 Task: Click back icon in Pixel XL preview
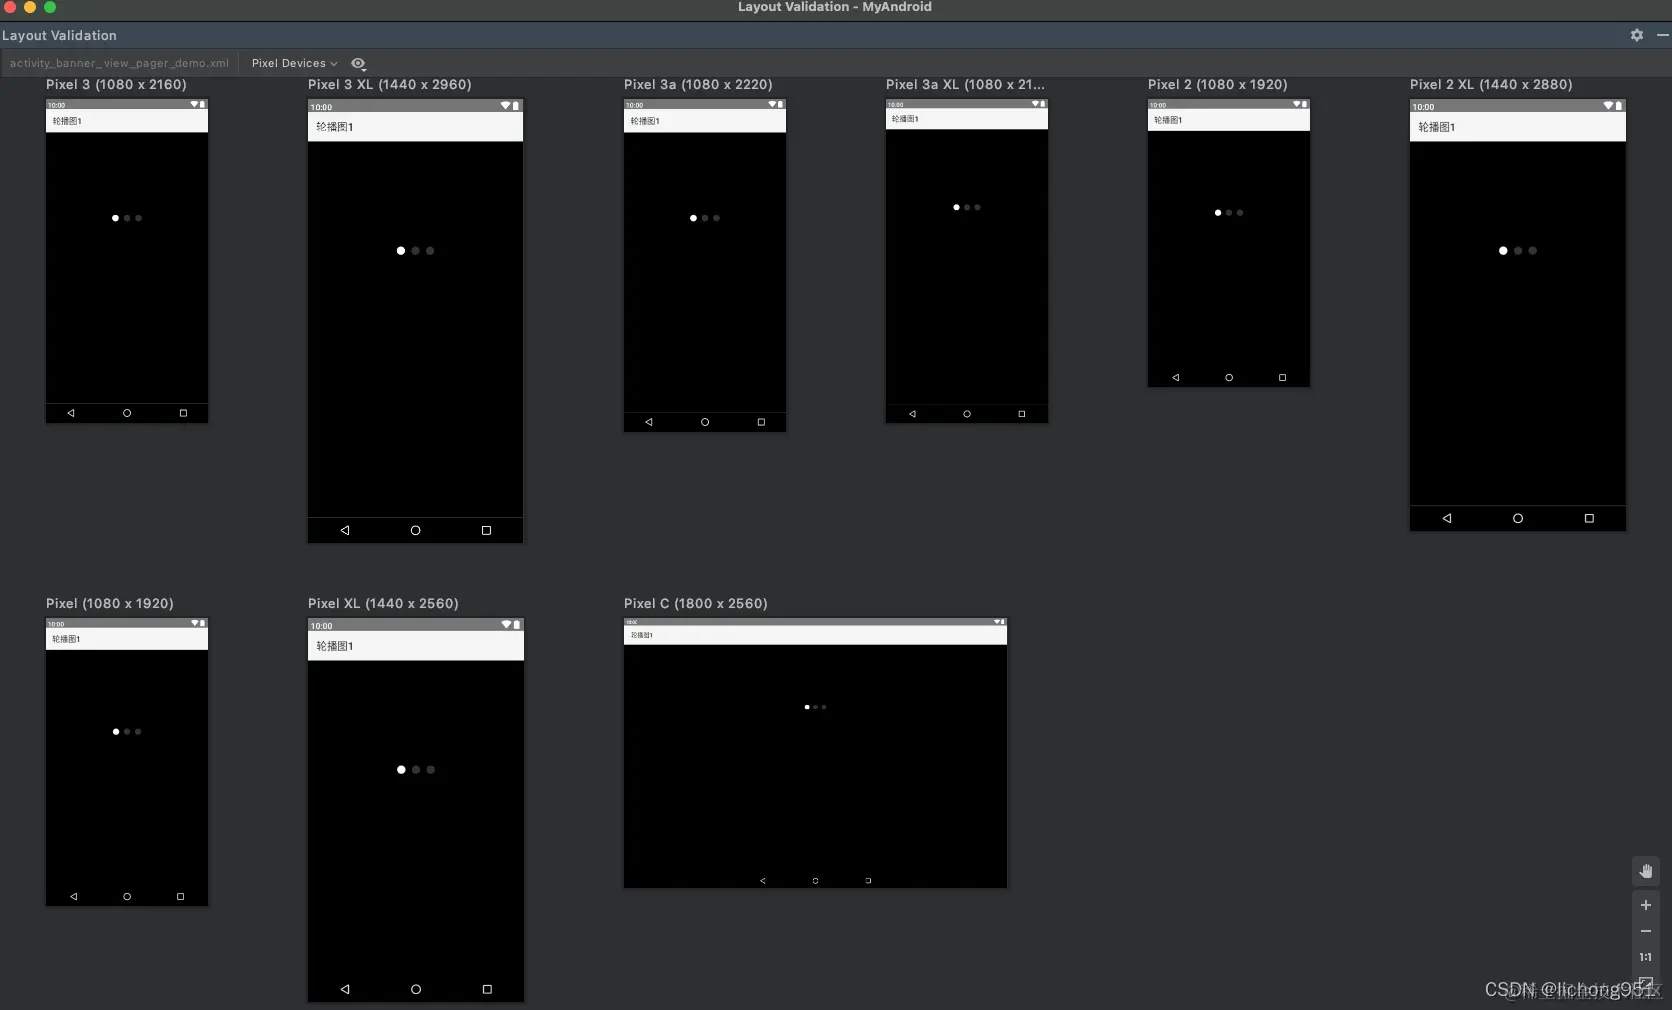[x=345, y=989]
